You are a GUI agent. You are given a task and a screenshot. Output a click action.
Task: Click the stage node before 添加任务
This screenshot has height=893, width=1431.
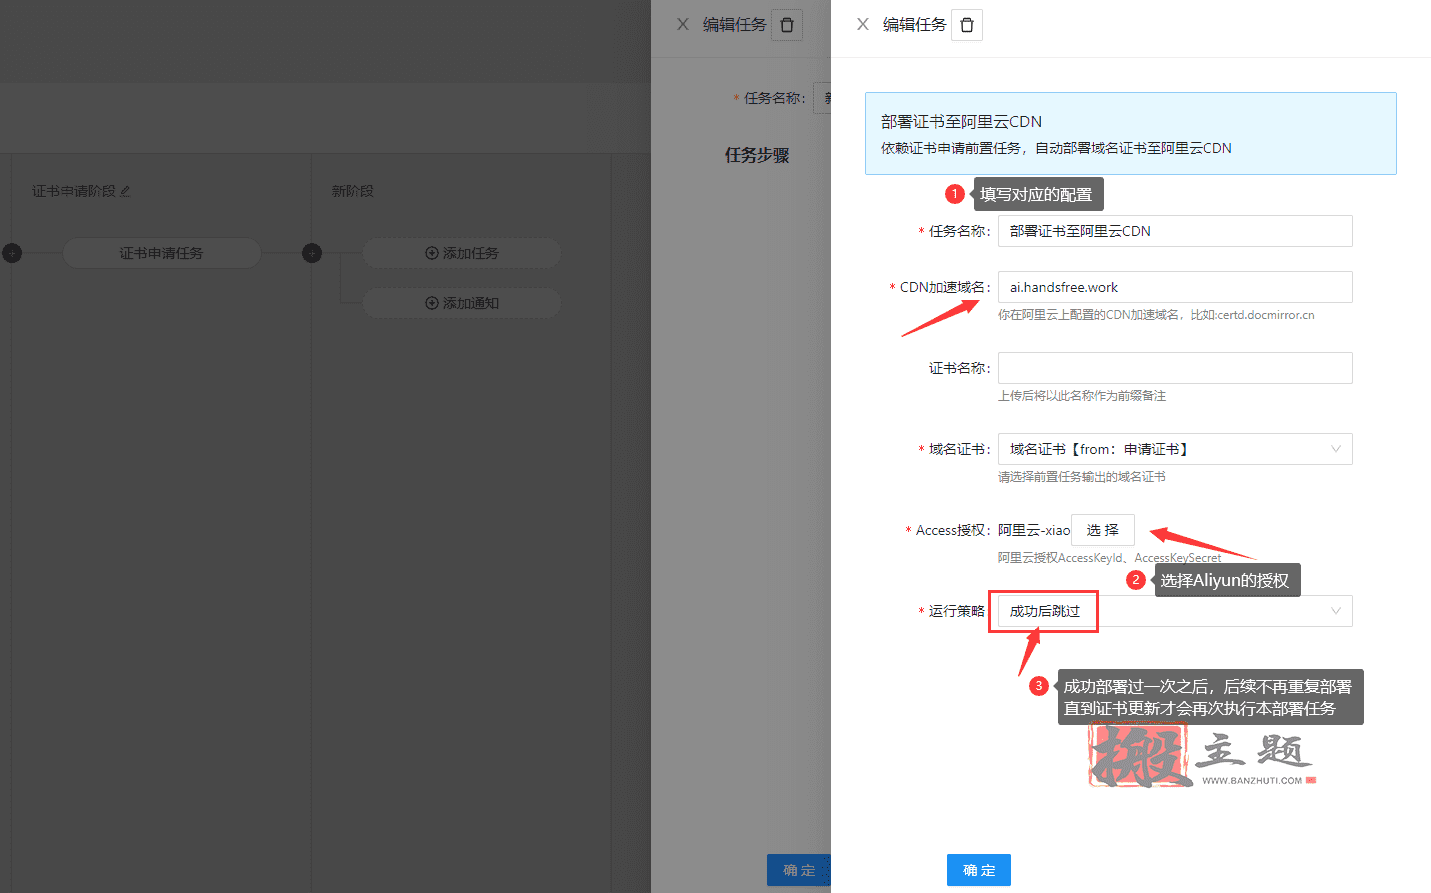[x=312, y=253]
